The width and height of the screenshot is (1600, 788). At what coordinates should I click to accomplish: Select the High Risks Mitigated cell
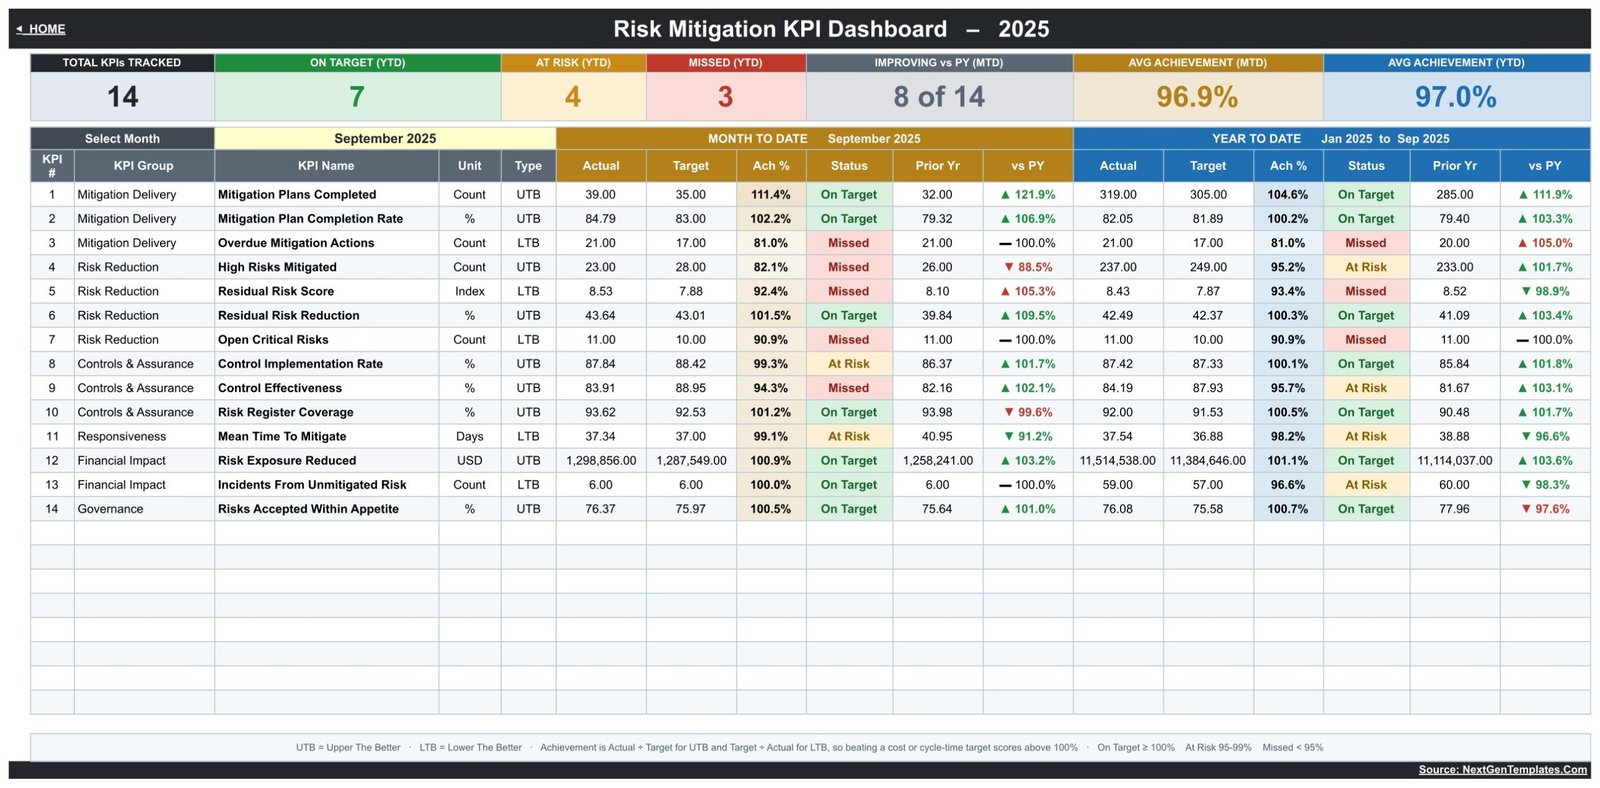coord(326,267)
